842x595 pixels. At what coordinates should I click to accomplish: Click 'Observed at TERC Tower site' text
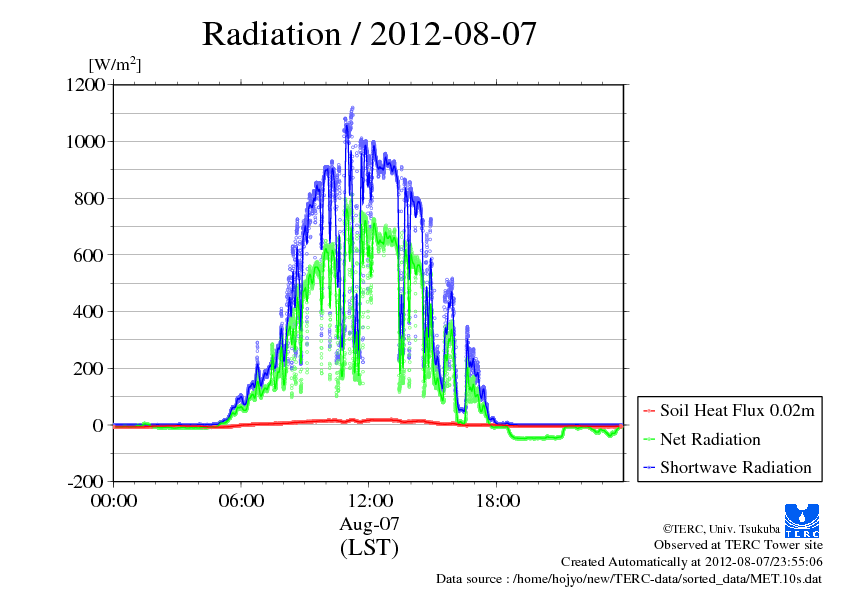coord(738,545)
